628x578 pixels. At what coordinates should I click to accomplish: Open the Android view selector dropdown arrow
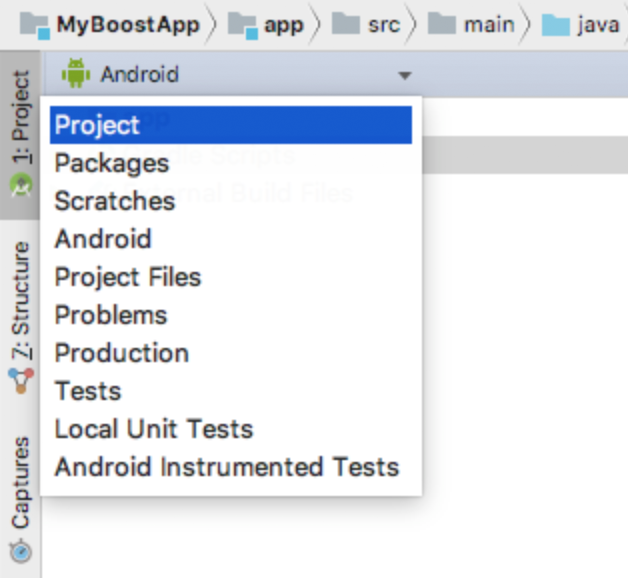[405, 75]
